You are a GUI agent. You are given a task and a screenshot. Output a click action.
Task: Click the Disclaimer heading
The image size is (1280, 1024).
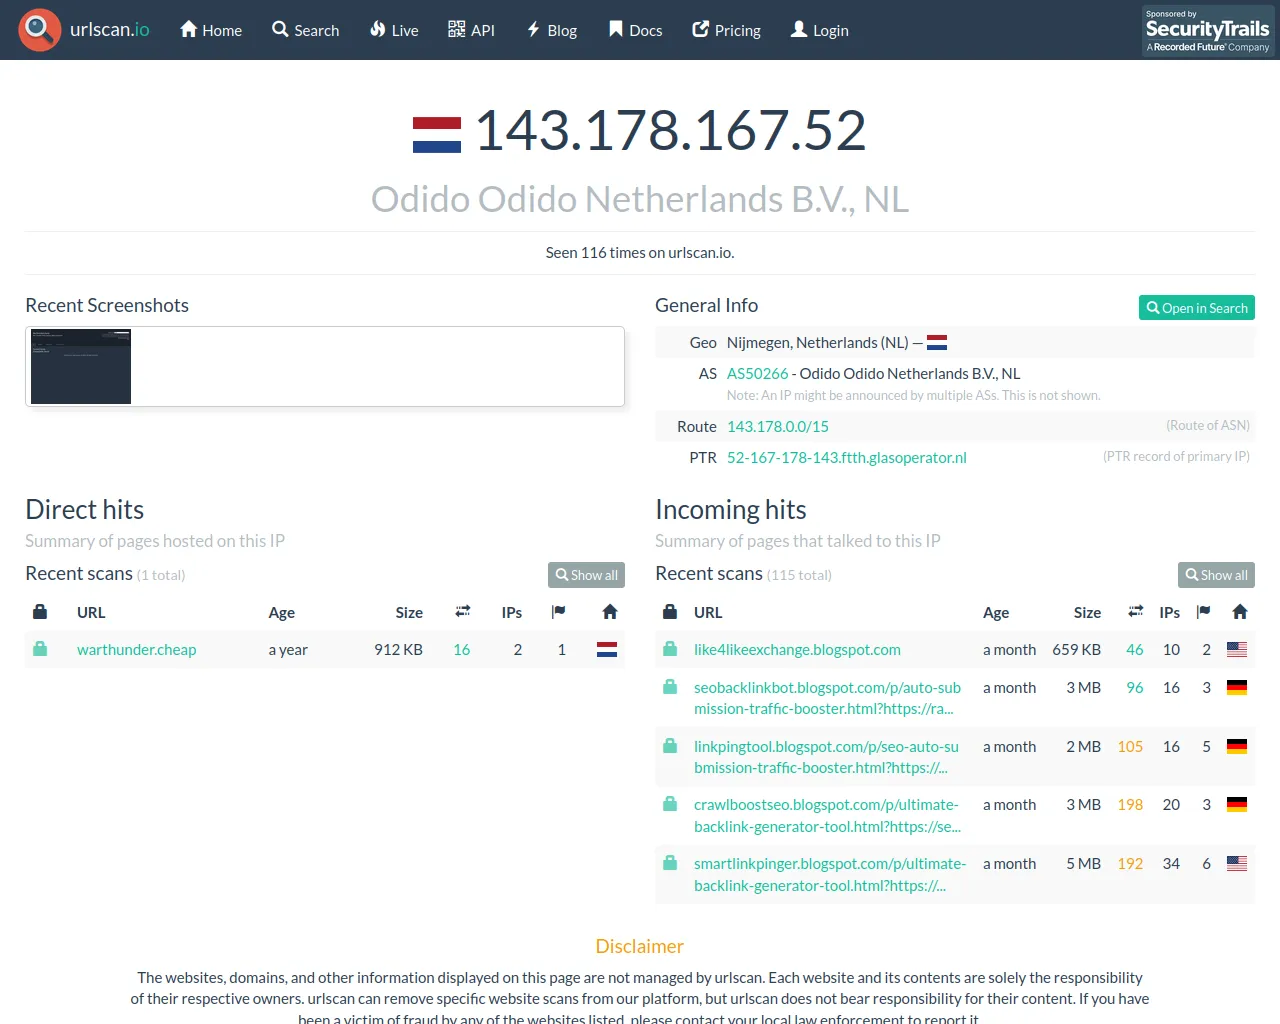tap(640, 946)
